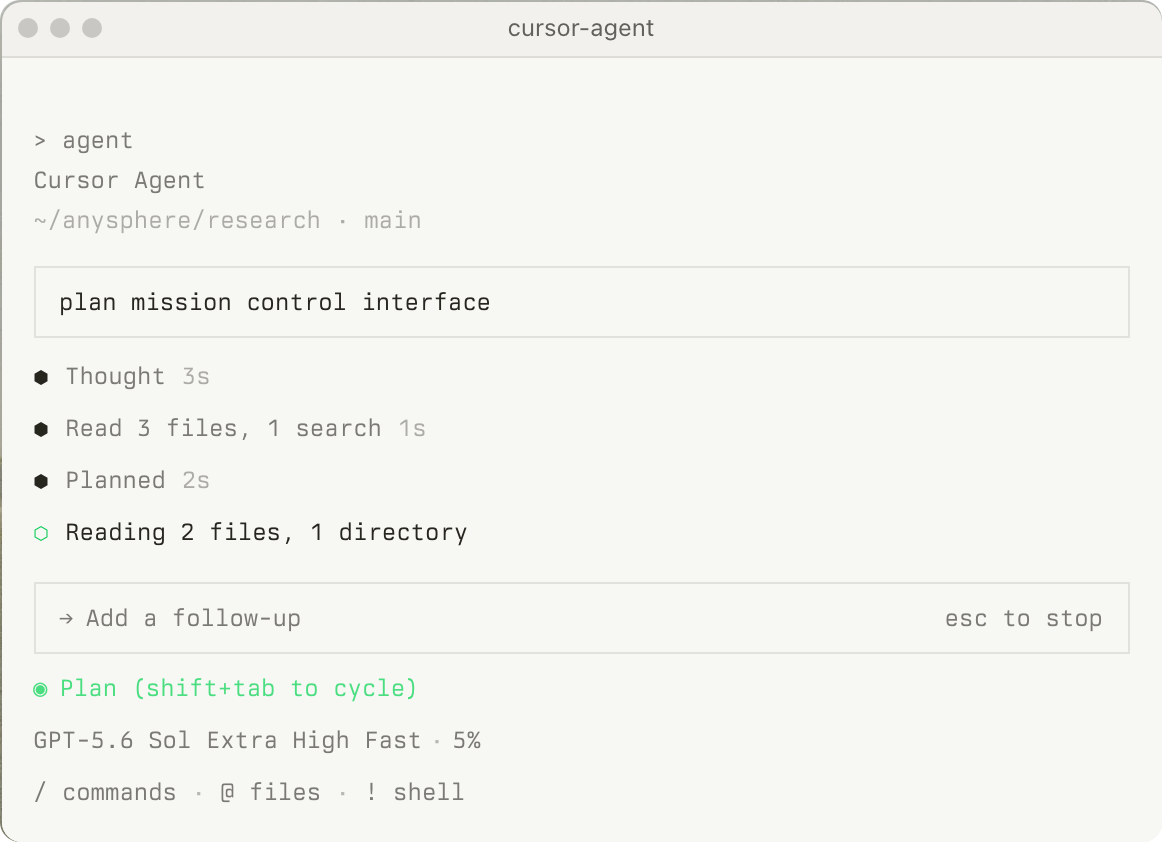1162x842 pixels.
Task: Expand the Planned 2s step
Action: (122, 480)
